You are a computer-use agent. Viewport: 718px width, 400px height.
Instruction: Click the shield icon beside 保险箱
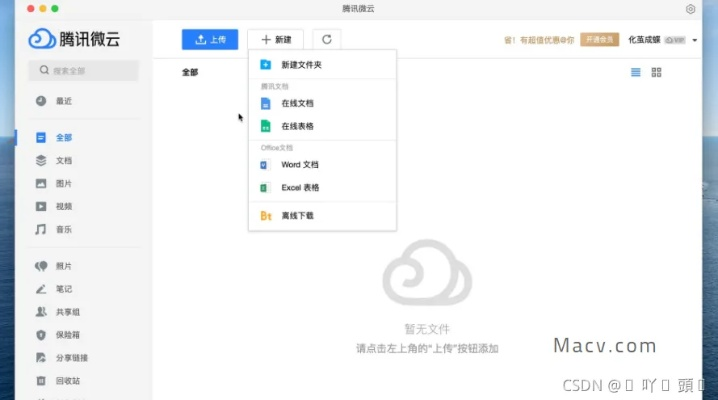(41, 335)
